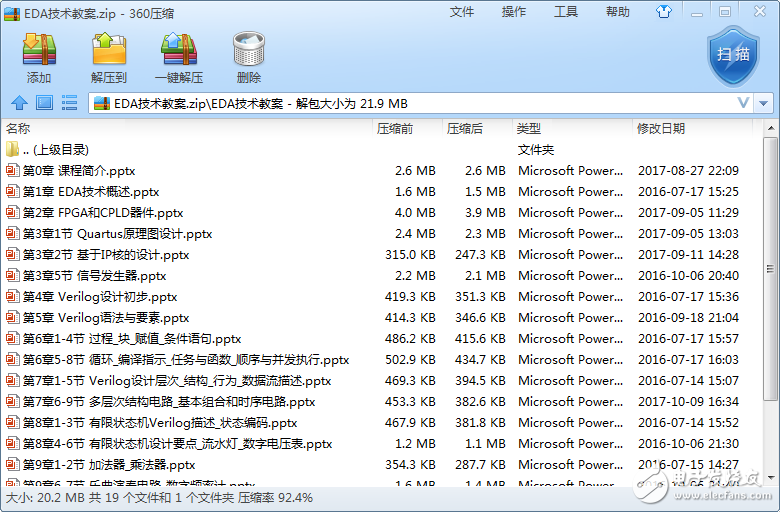Viewport: 780px width, 512px height.
Task: Switch to the large icon view
Action: 44,103
